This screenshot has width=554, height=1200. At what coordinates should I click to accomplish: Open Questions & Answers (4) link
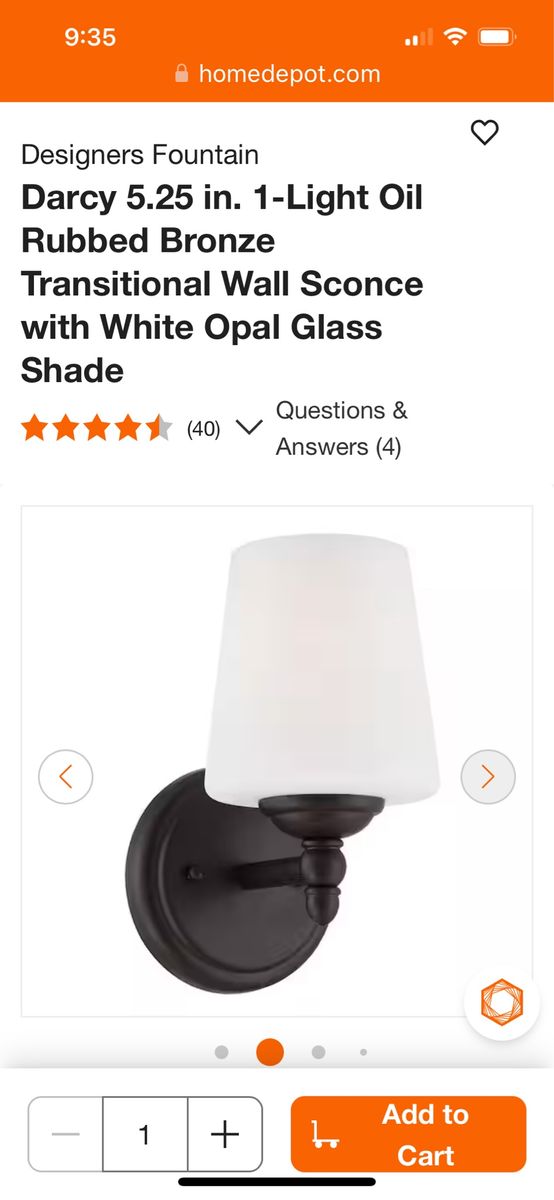342,429
